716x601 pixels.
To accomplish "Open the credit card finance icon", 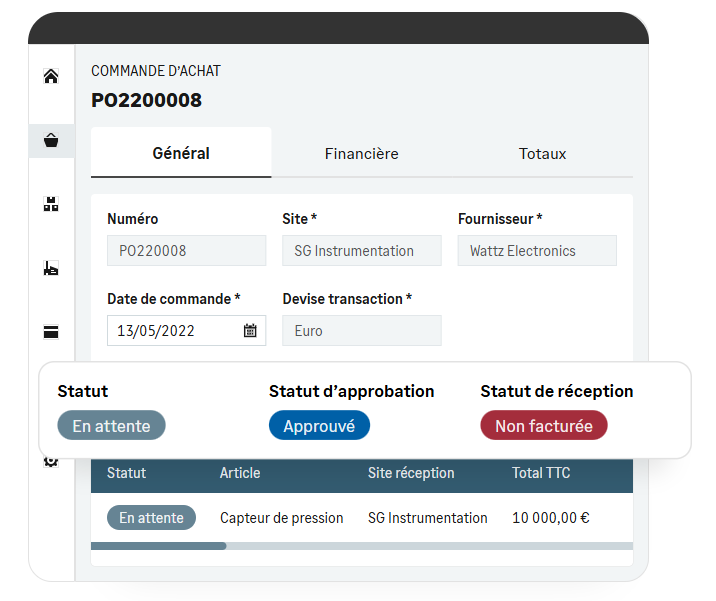I will click(x=51, y=332).
